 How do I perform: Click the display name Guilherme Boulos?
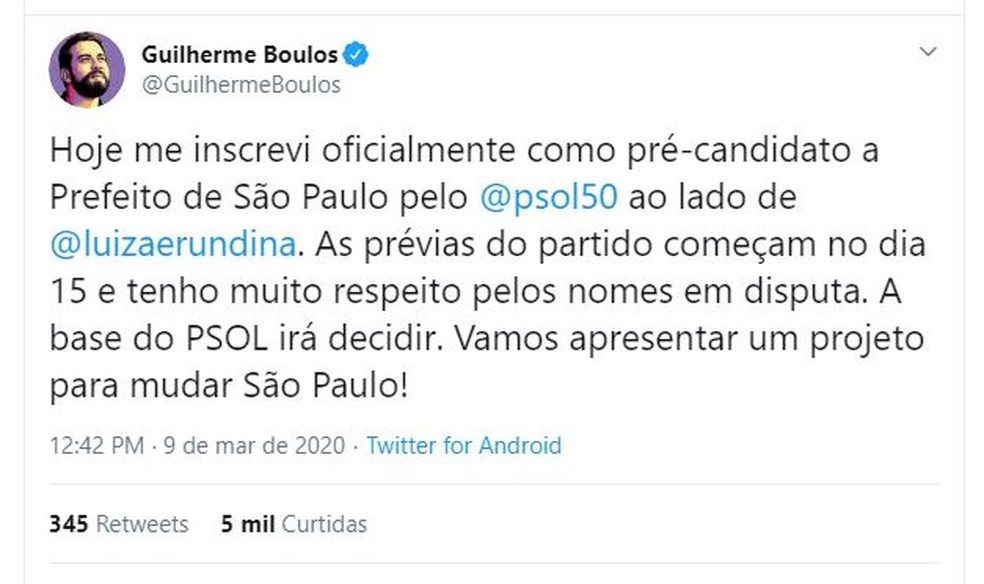[x=240, y=55]
